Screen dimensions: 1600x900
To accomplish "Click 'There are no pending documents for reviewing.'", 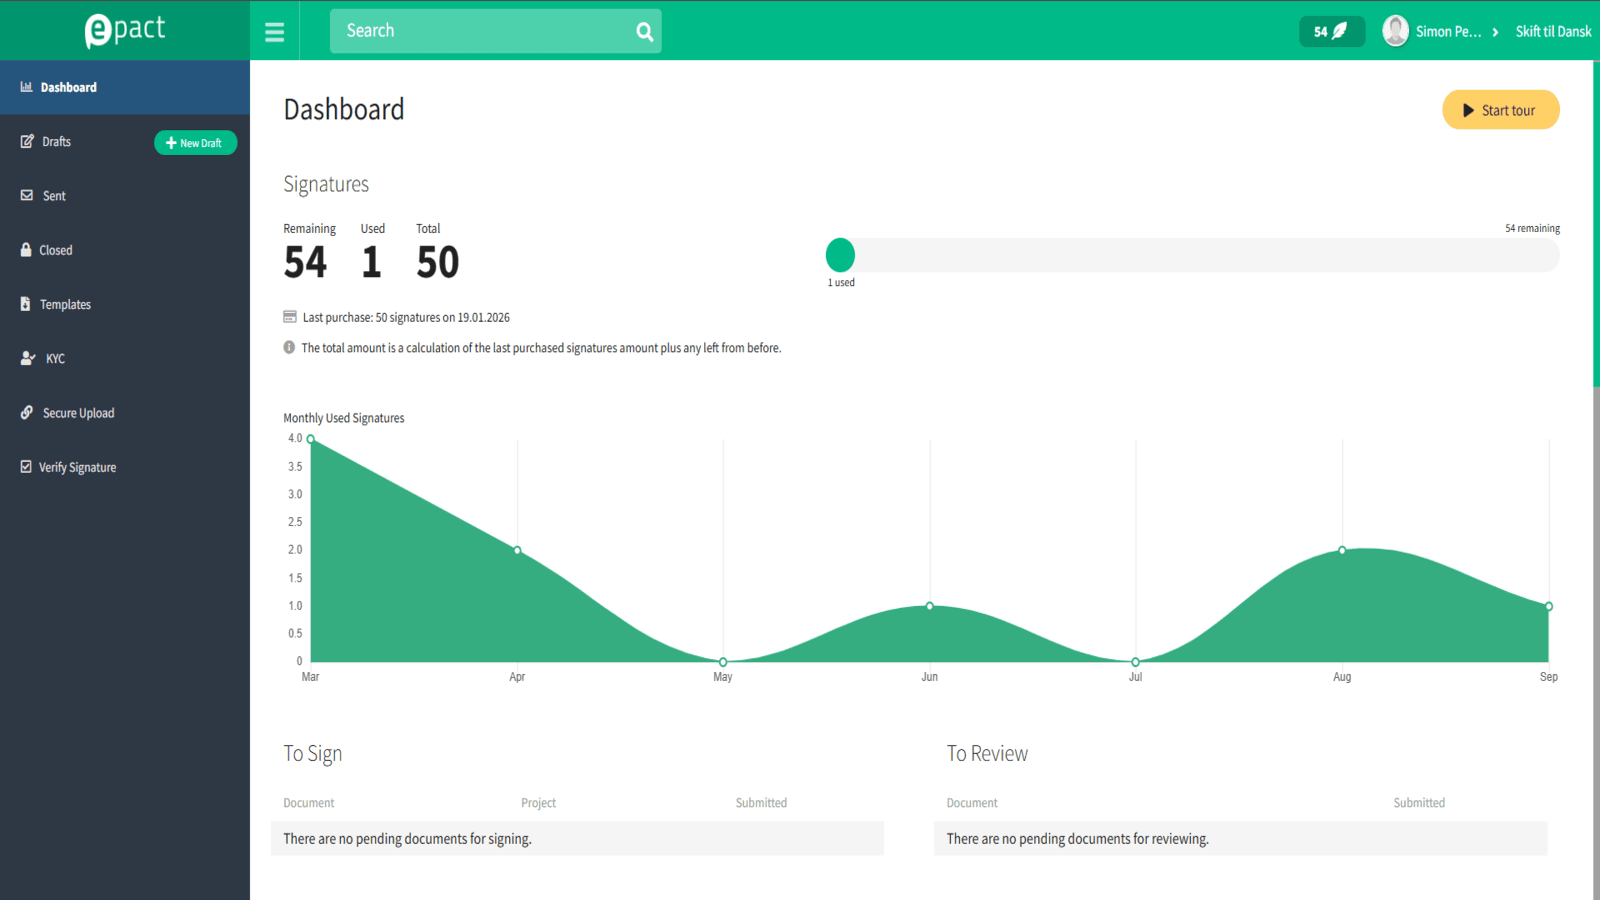I will pos(1078,839).
